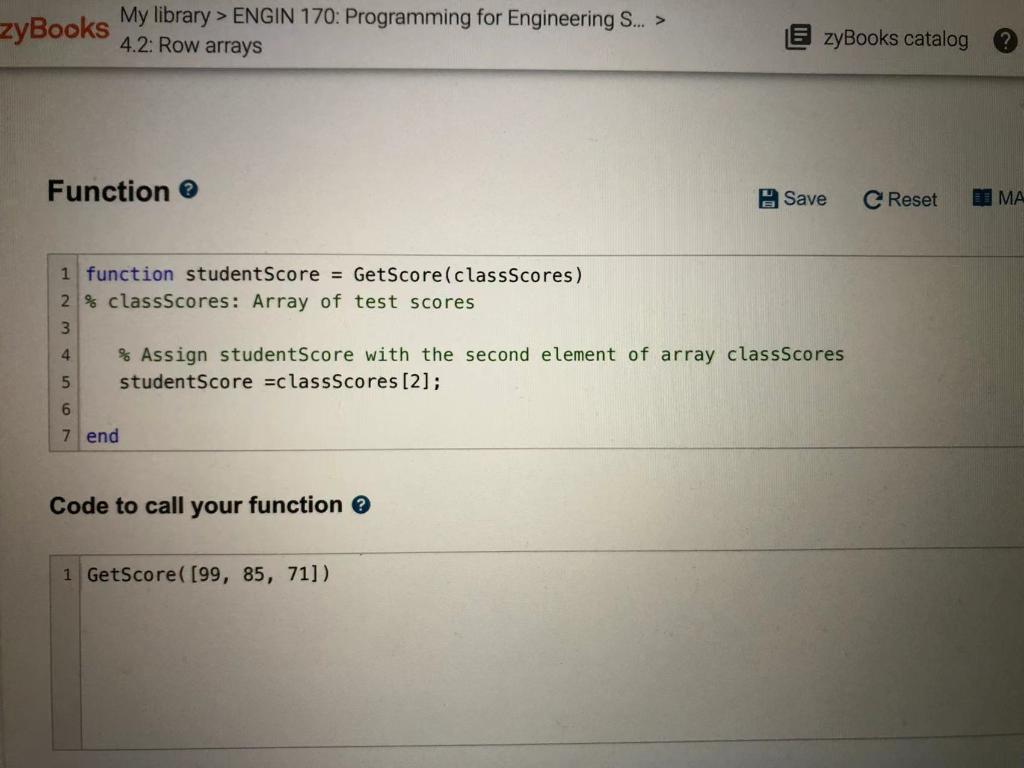Open the help question mark in top right corner
The image size is (1024, 768).
[1006, 42]
